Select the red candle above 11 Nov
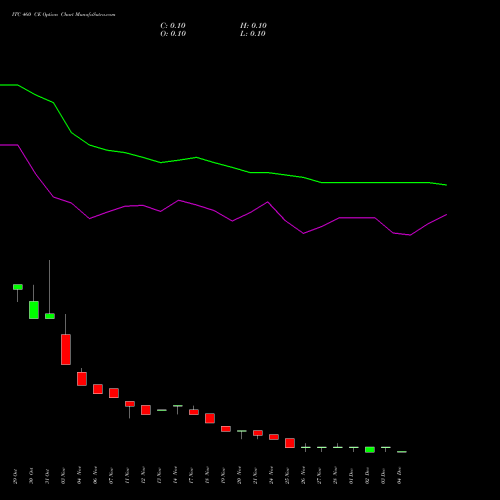Screen dimensions: 500x500 coord(130,404)
